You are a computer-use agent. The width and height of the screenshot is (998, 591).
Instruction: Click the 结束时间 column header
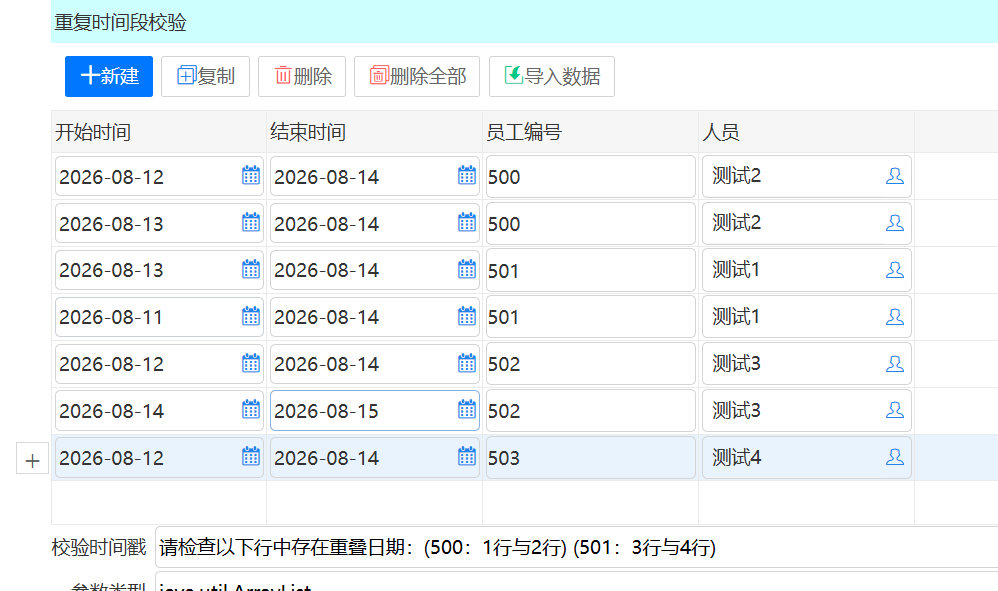[x=374, y=132]
